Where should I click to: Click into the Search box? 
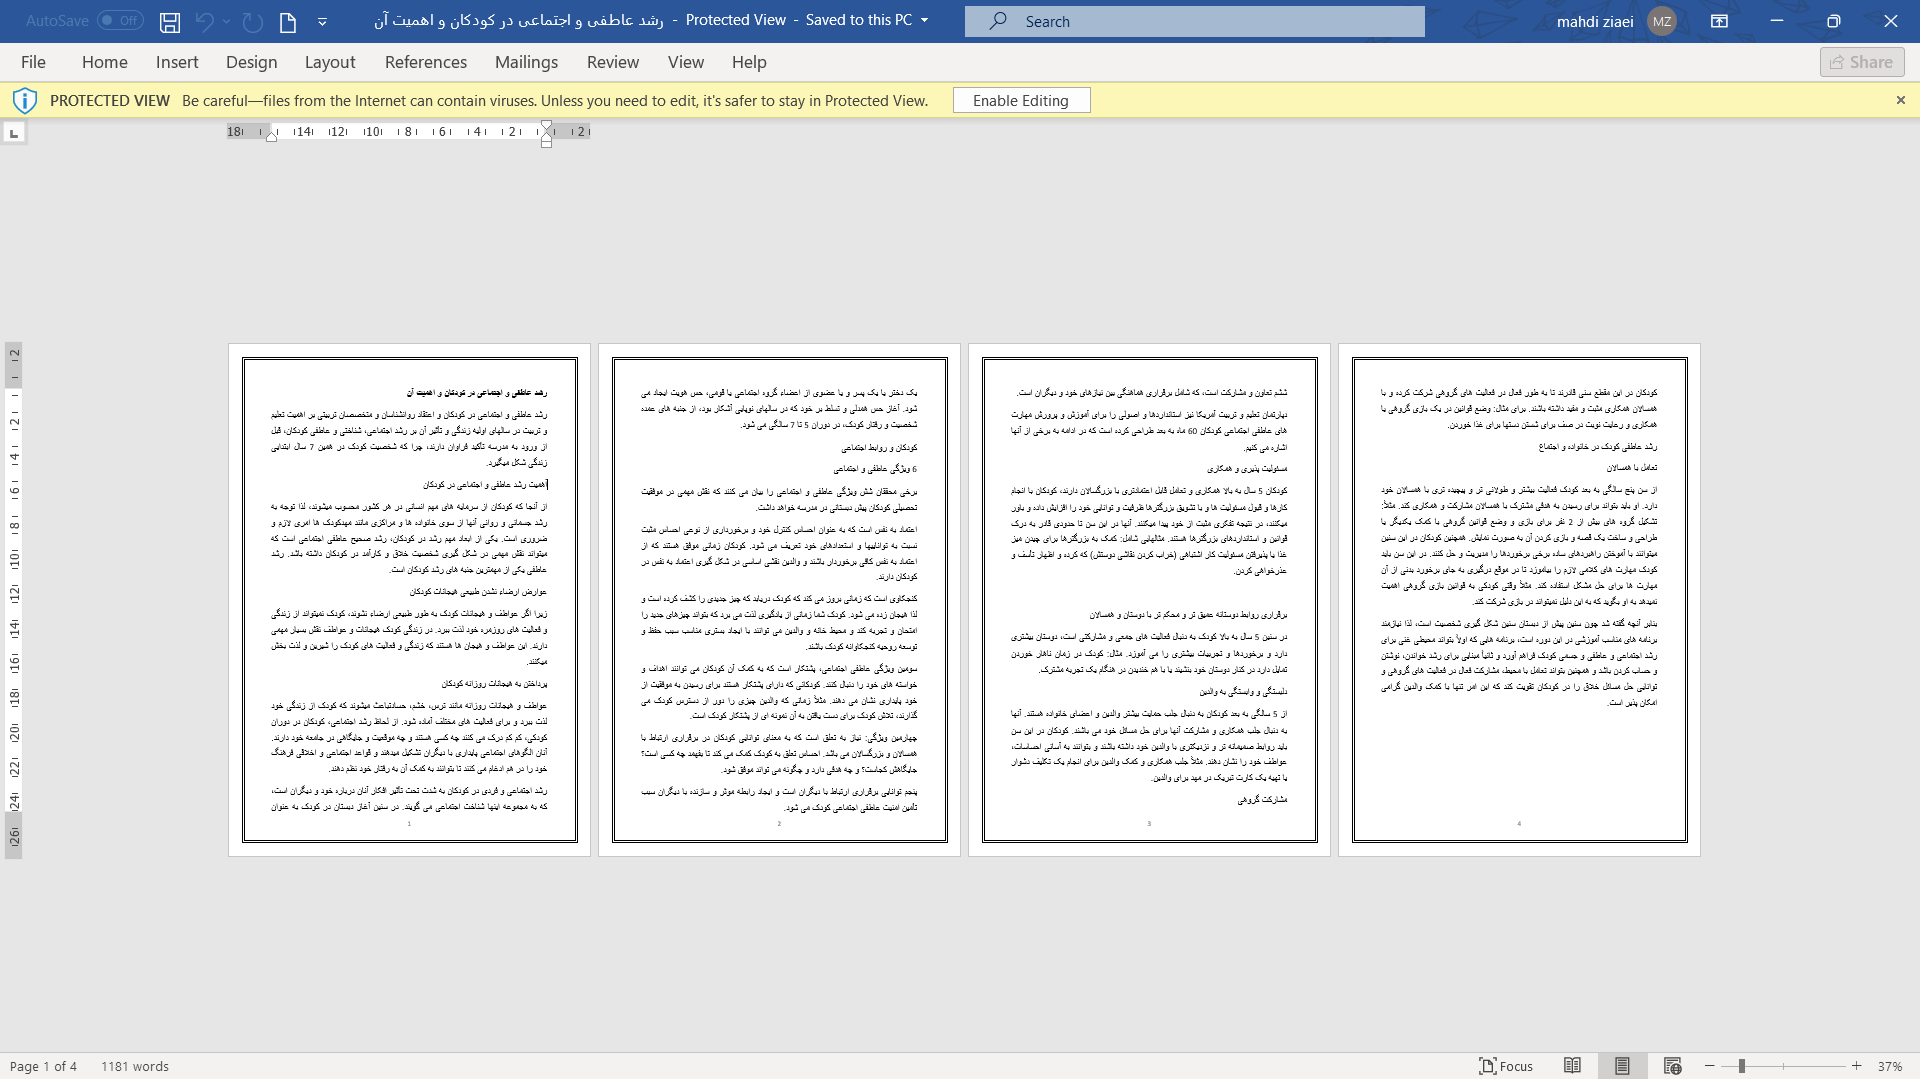click(1194, 21)
